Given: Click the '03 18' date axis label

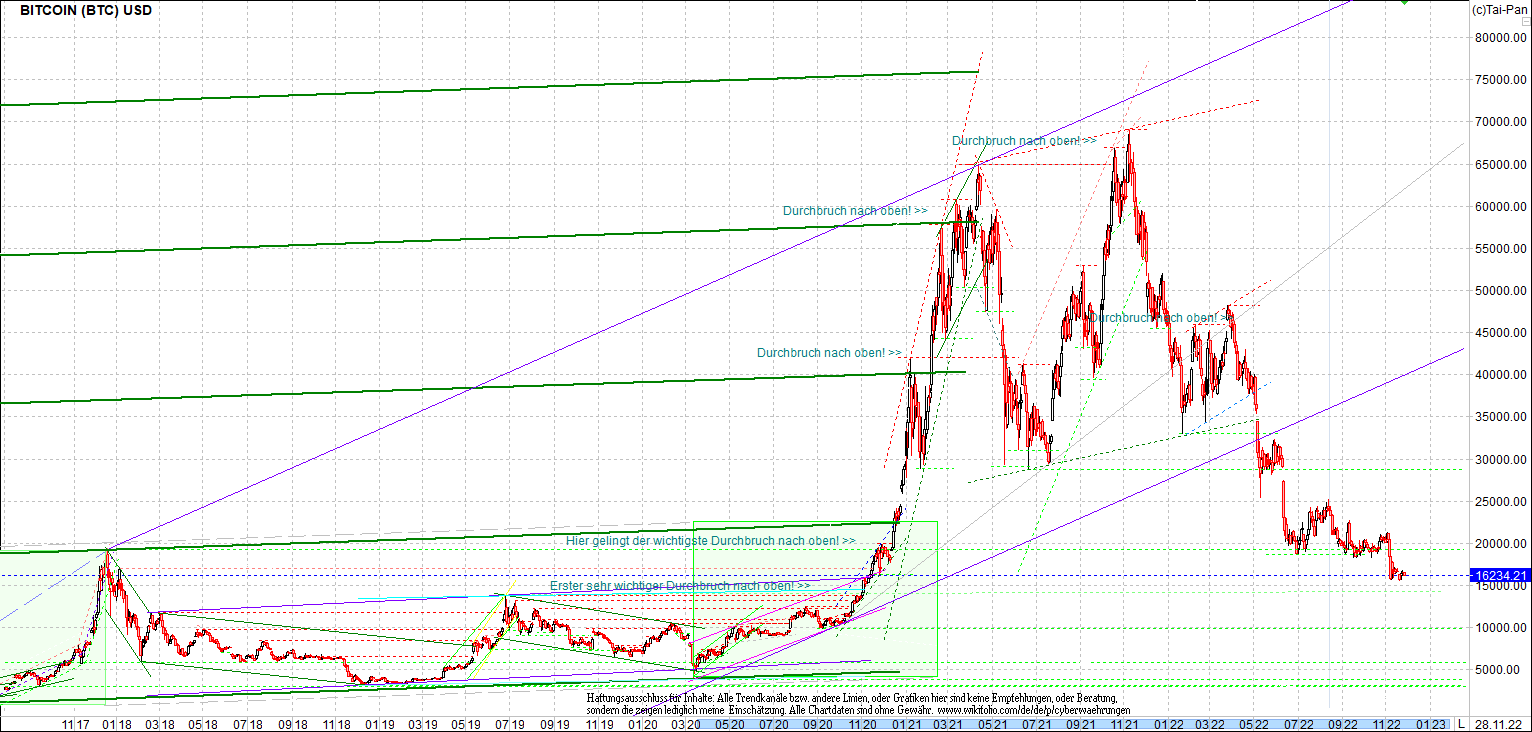Looking at the screenshot, I should 160,724.
